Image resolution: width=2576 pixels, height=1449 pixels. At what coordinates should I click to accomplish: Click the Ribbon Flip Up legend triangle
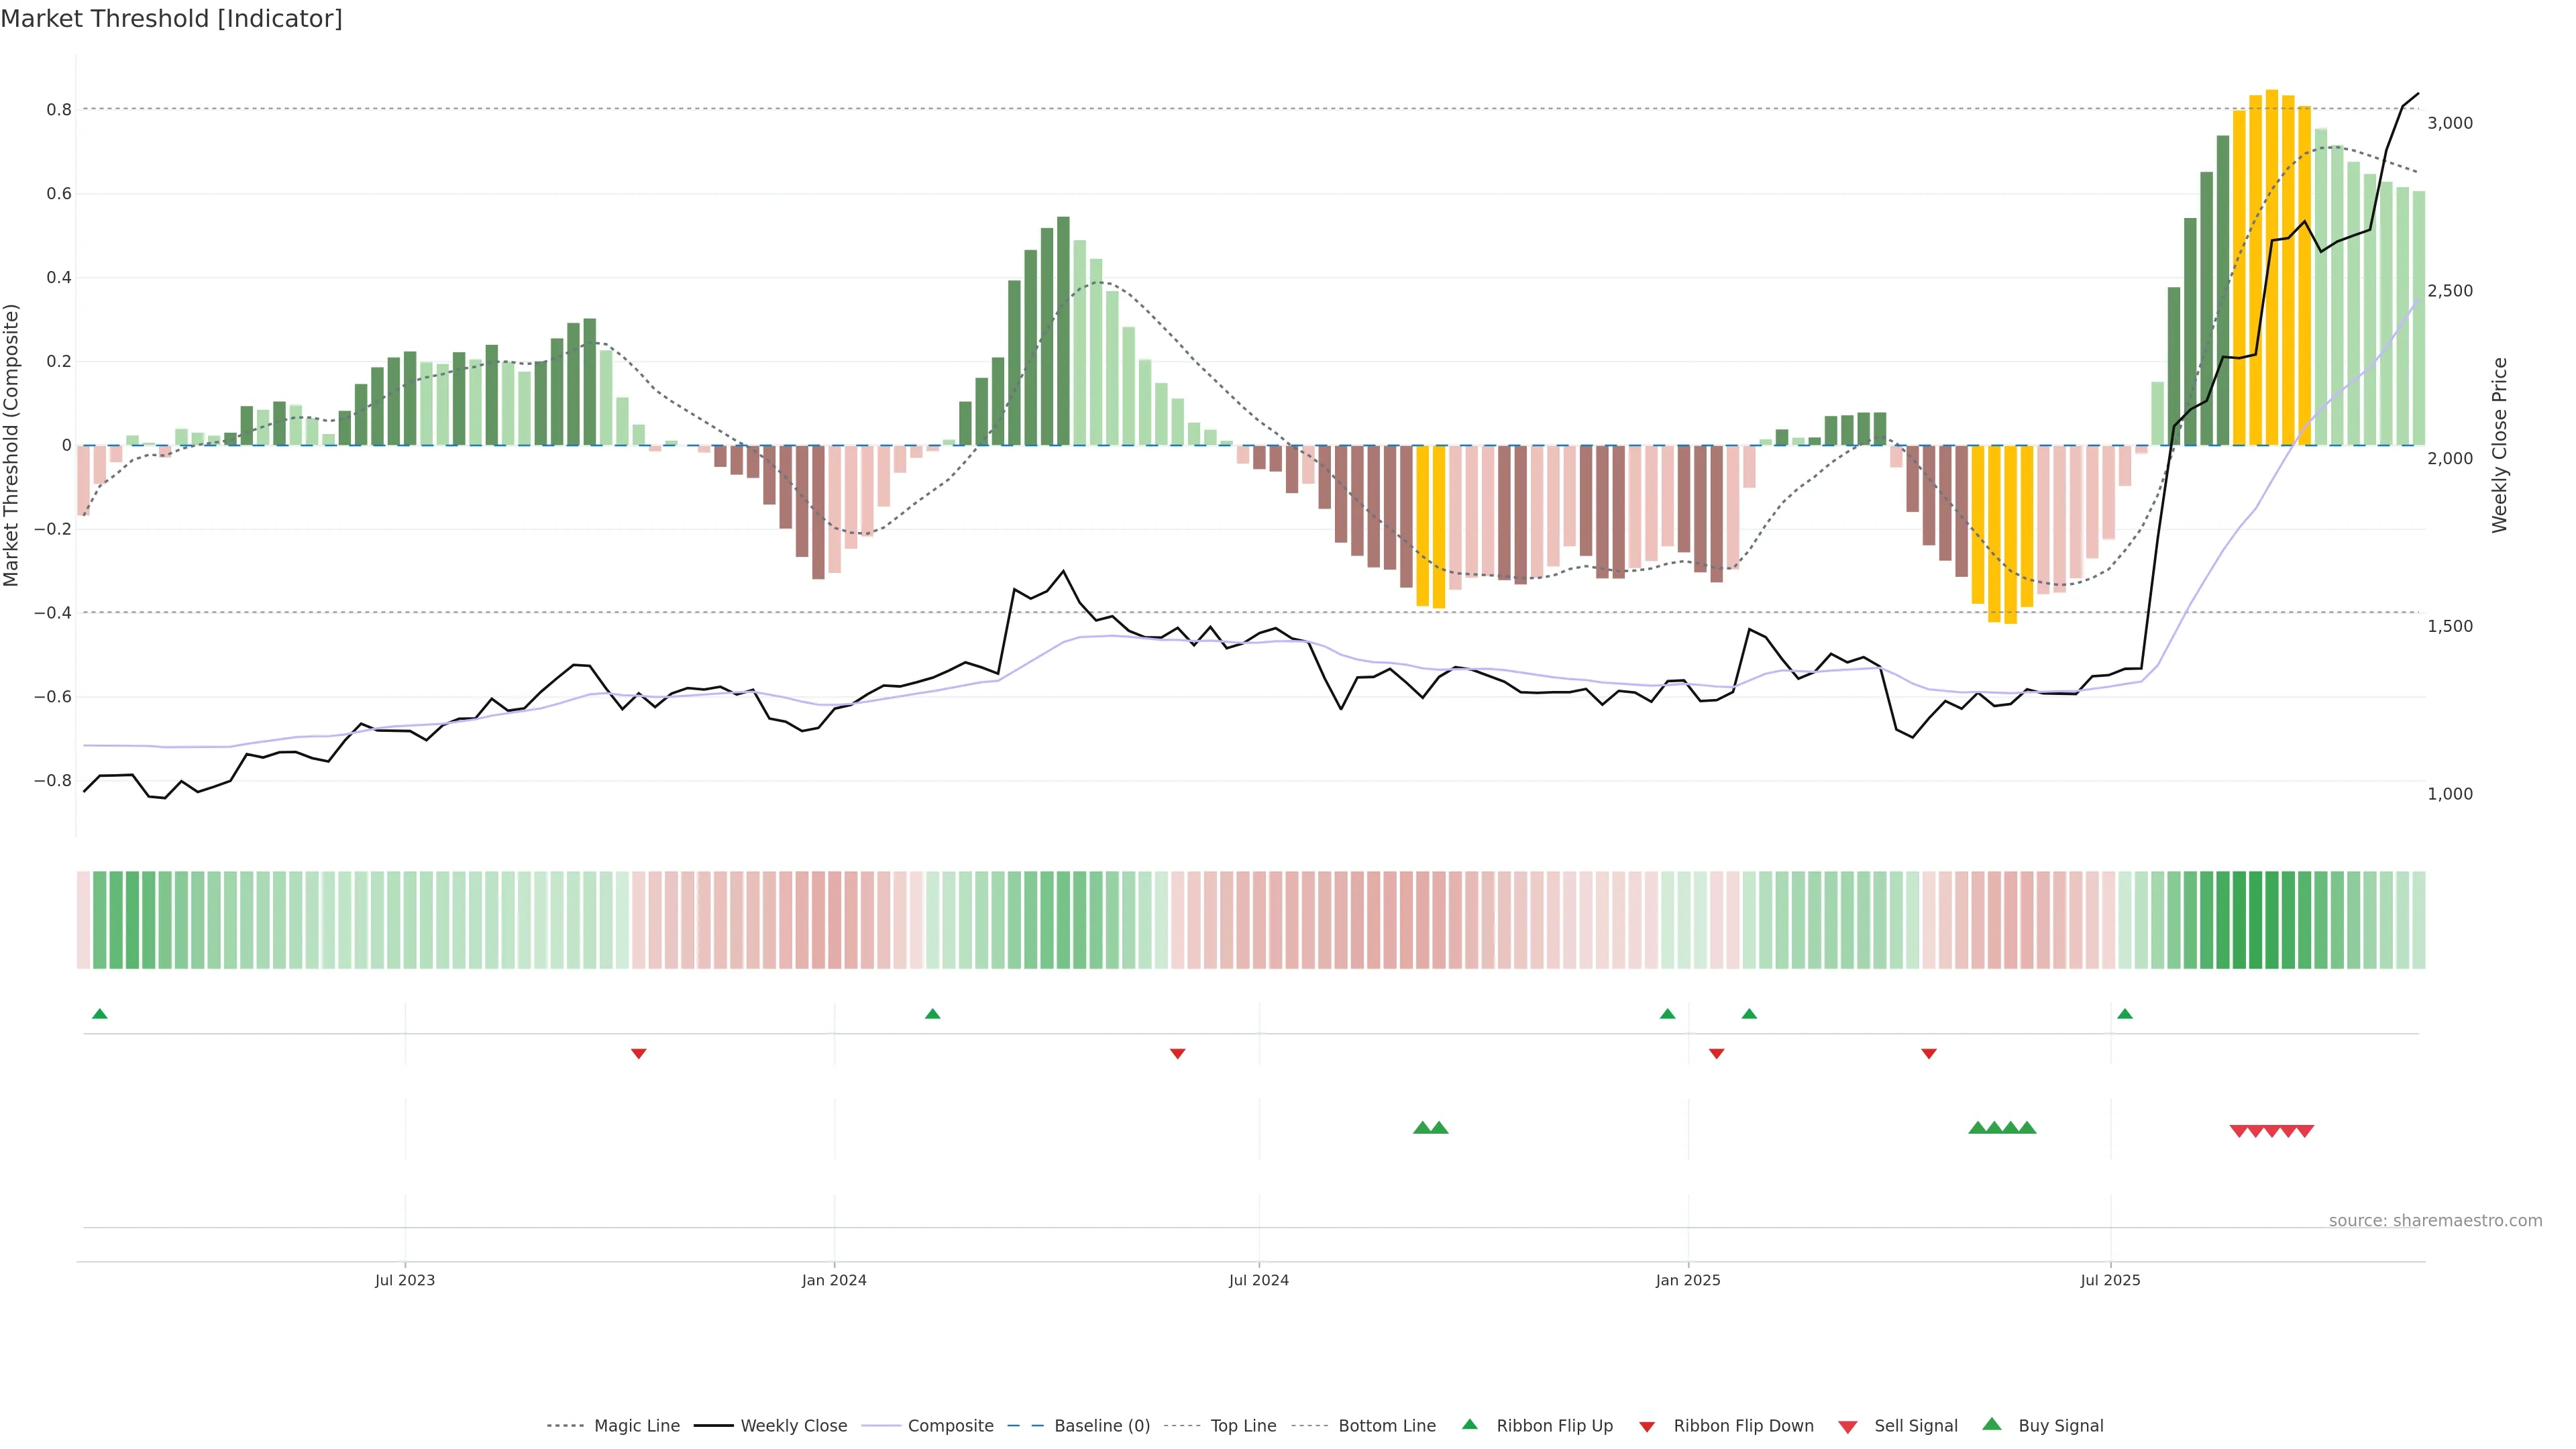tap(1469, 1424)
